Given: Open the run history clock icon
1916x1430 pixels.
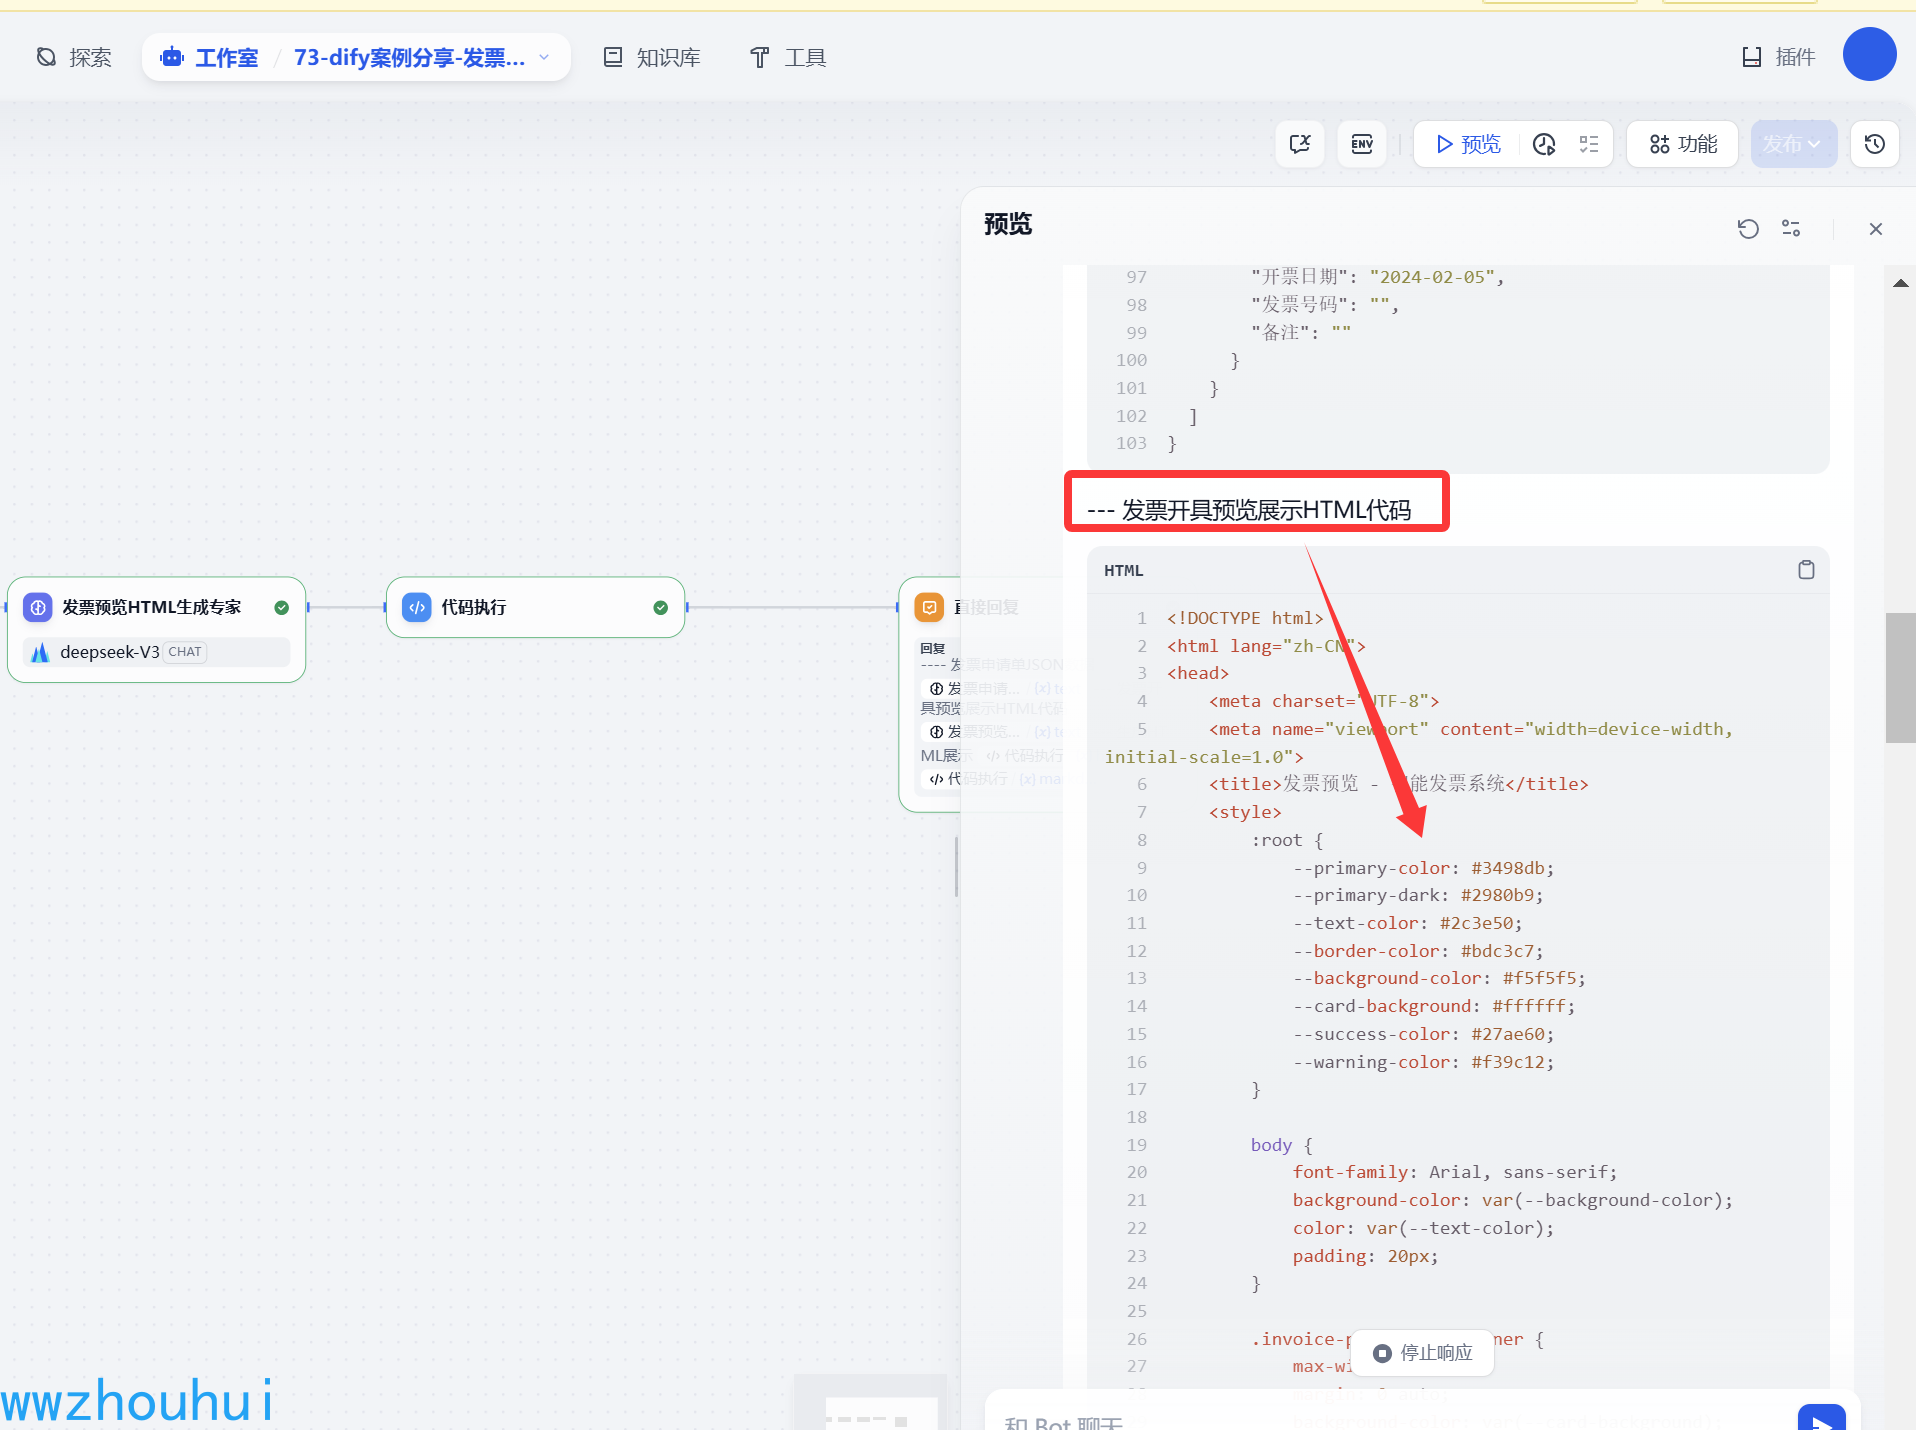Looking at the screenshot, I should click(x=1544, y=144).
